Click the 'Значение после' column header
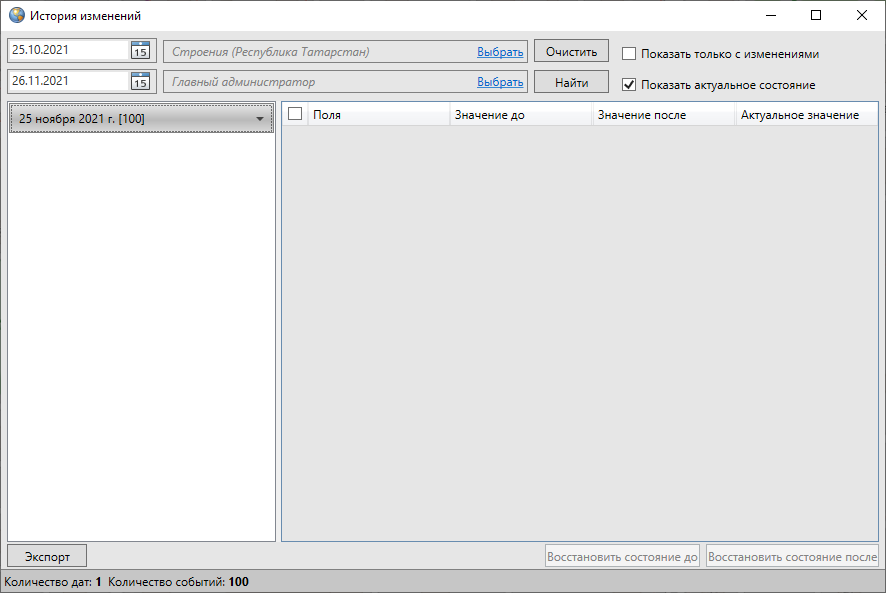Screen dimensions: 886x593 pos(663,115)
